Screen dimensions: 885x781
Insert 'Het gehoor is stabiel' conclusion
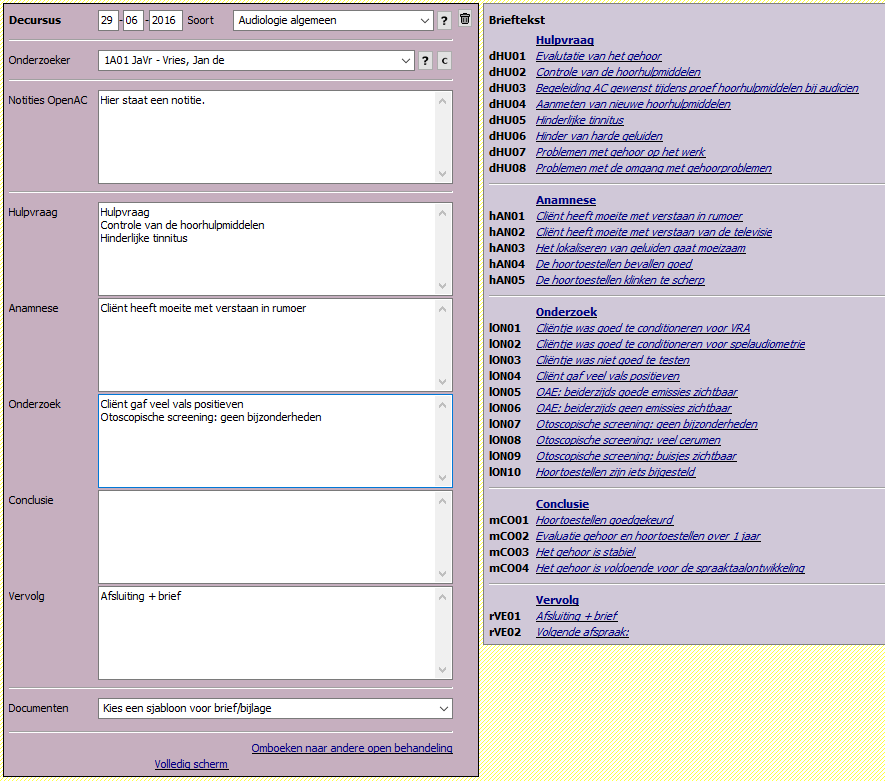(x=585, y=552)
